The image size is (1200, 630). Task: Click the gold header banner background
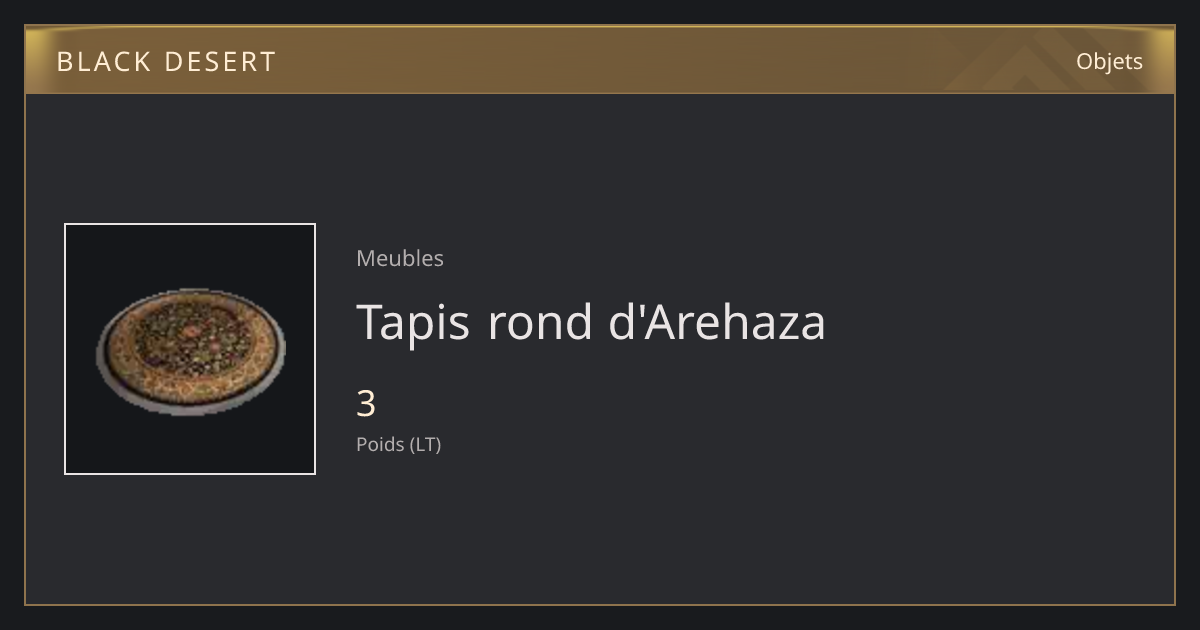600,60
